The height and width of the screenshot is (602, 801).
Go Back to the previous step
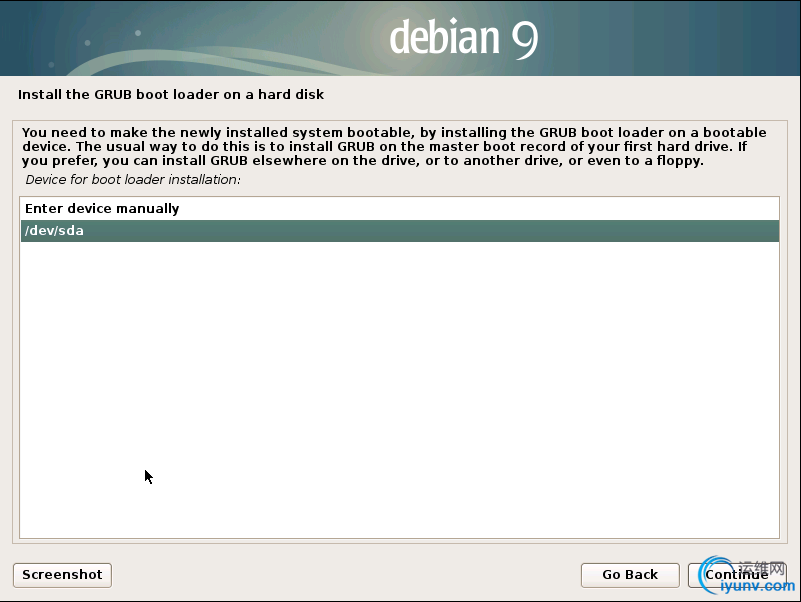(630, 575)
